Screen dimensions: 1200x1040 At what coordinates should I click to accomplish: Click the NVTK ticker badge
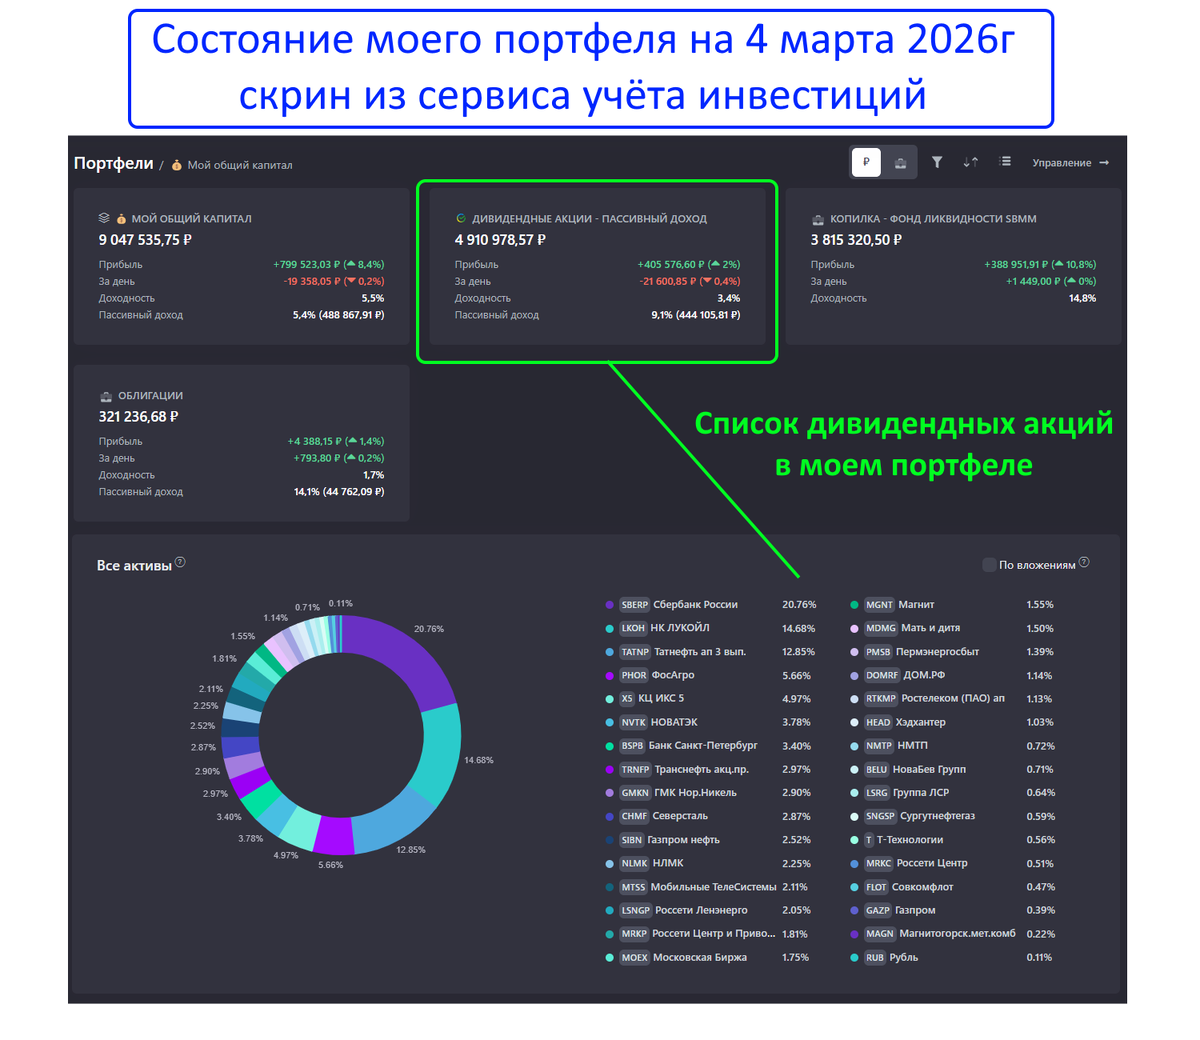pyautogui.click(x=633, y=722)
